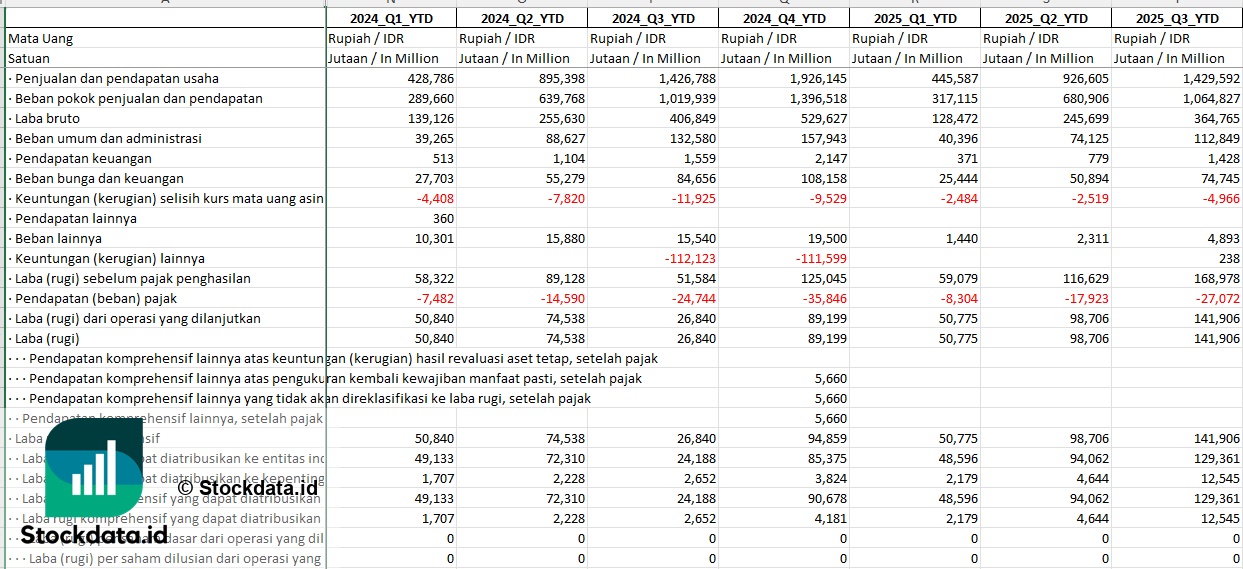Select the 2024_Q4_YTD column header
1243x569 pixels.
784,18
